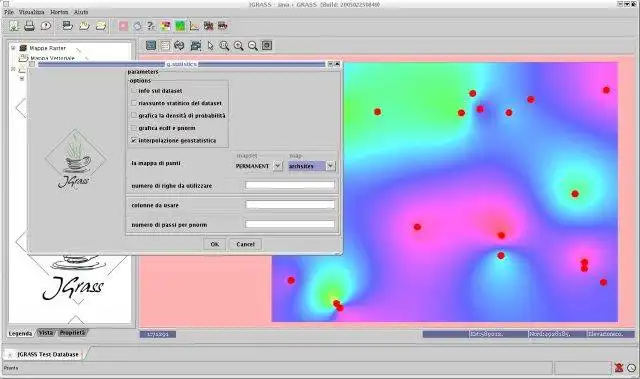This screenshot has height=379, width=640.
Task: Click the monitor icon next to the clock icon
Action: 67,26
